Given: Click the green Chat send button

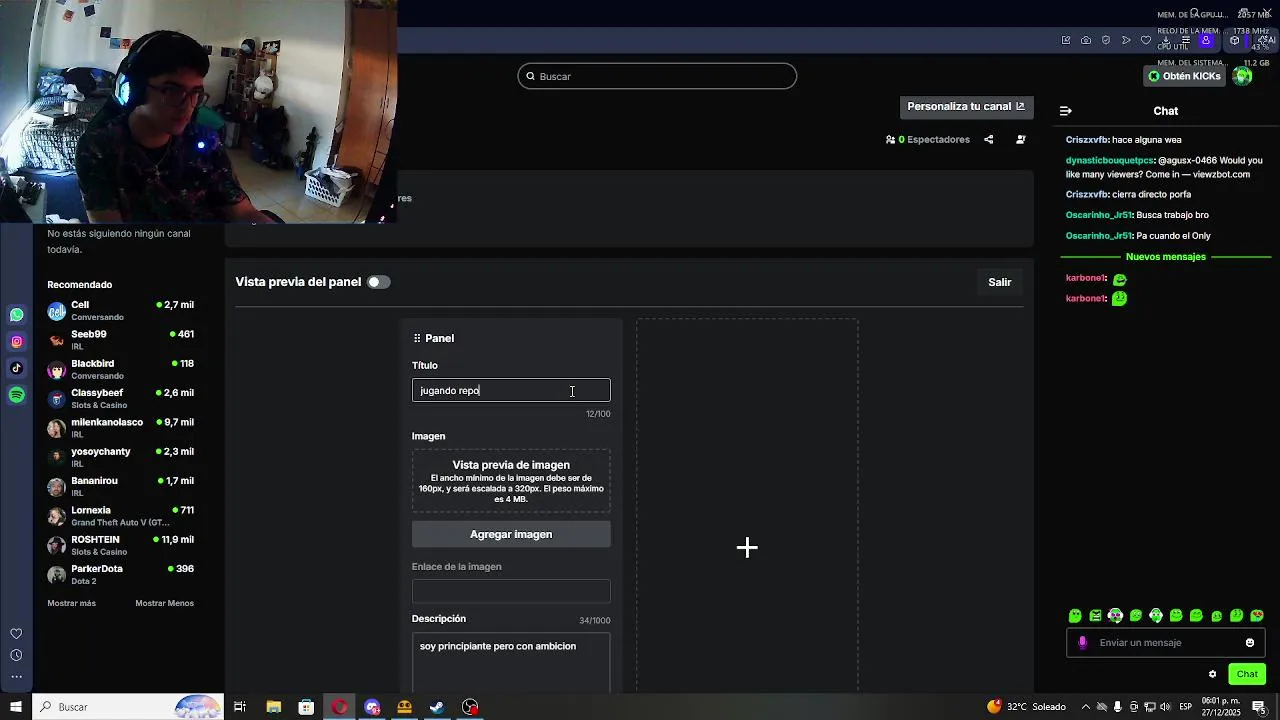Looking at the screenshot, I should pyautogui.click(x=1247, y=674).
